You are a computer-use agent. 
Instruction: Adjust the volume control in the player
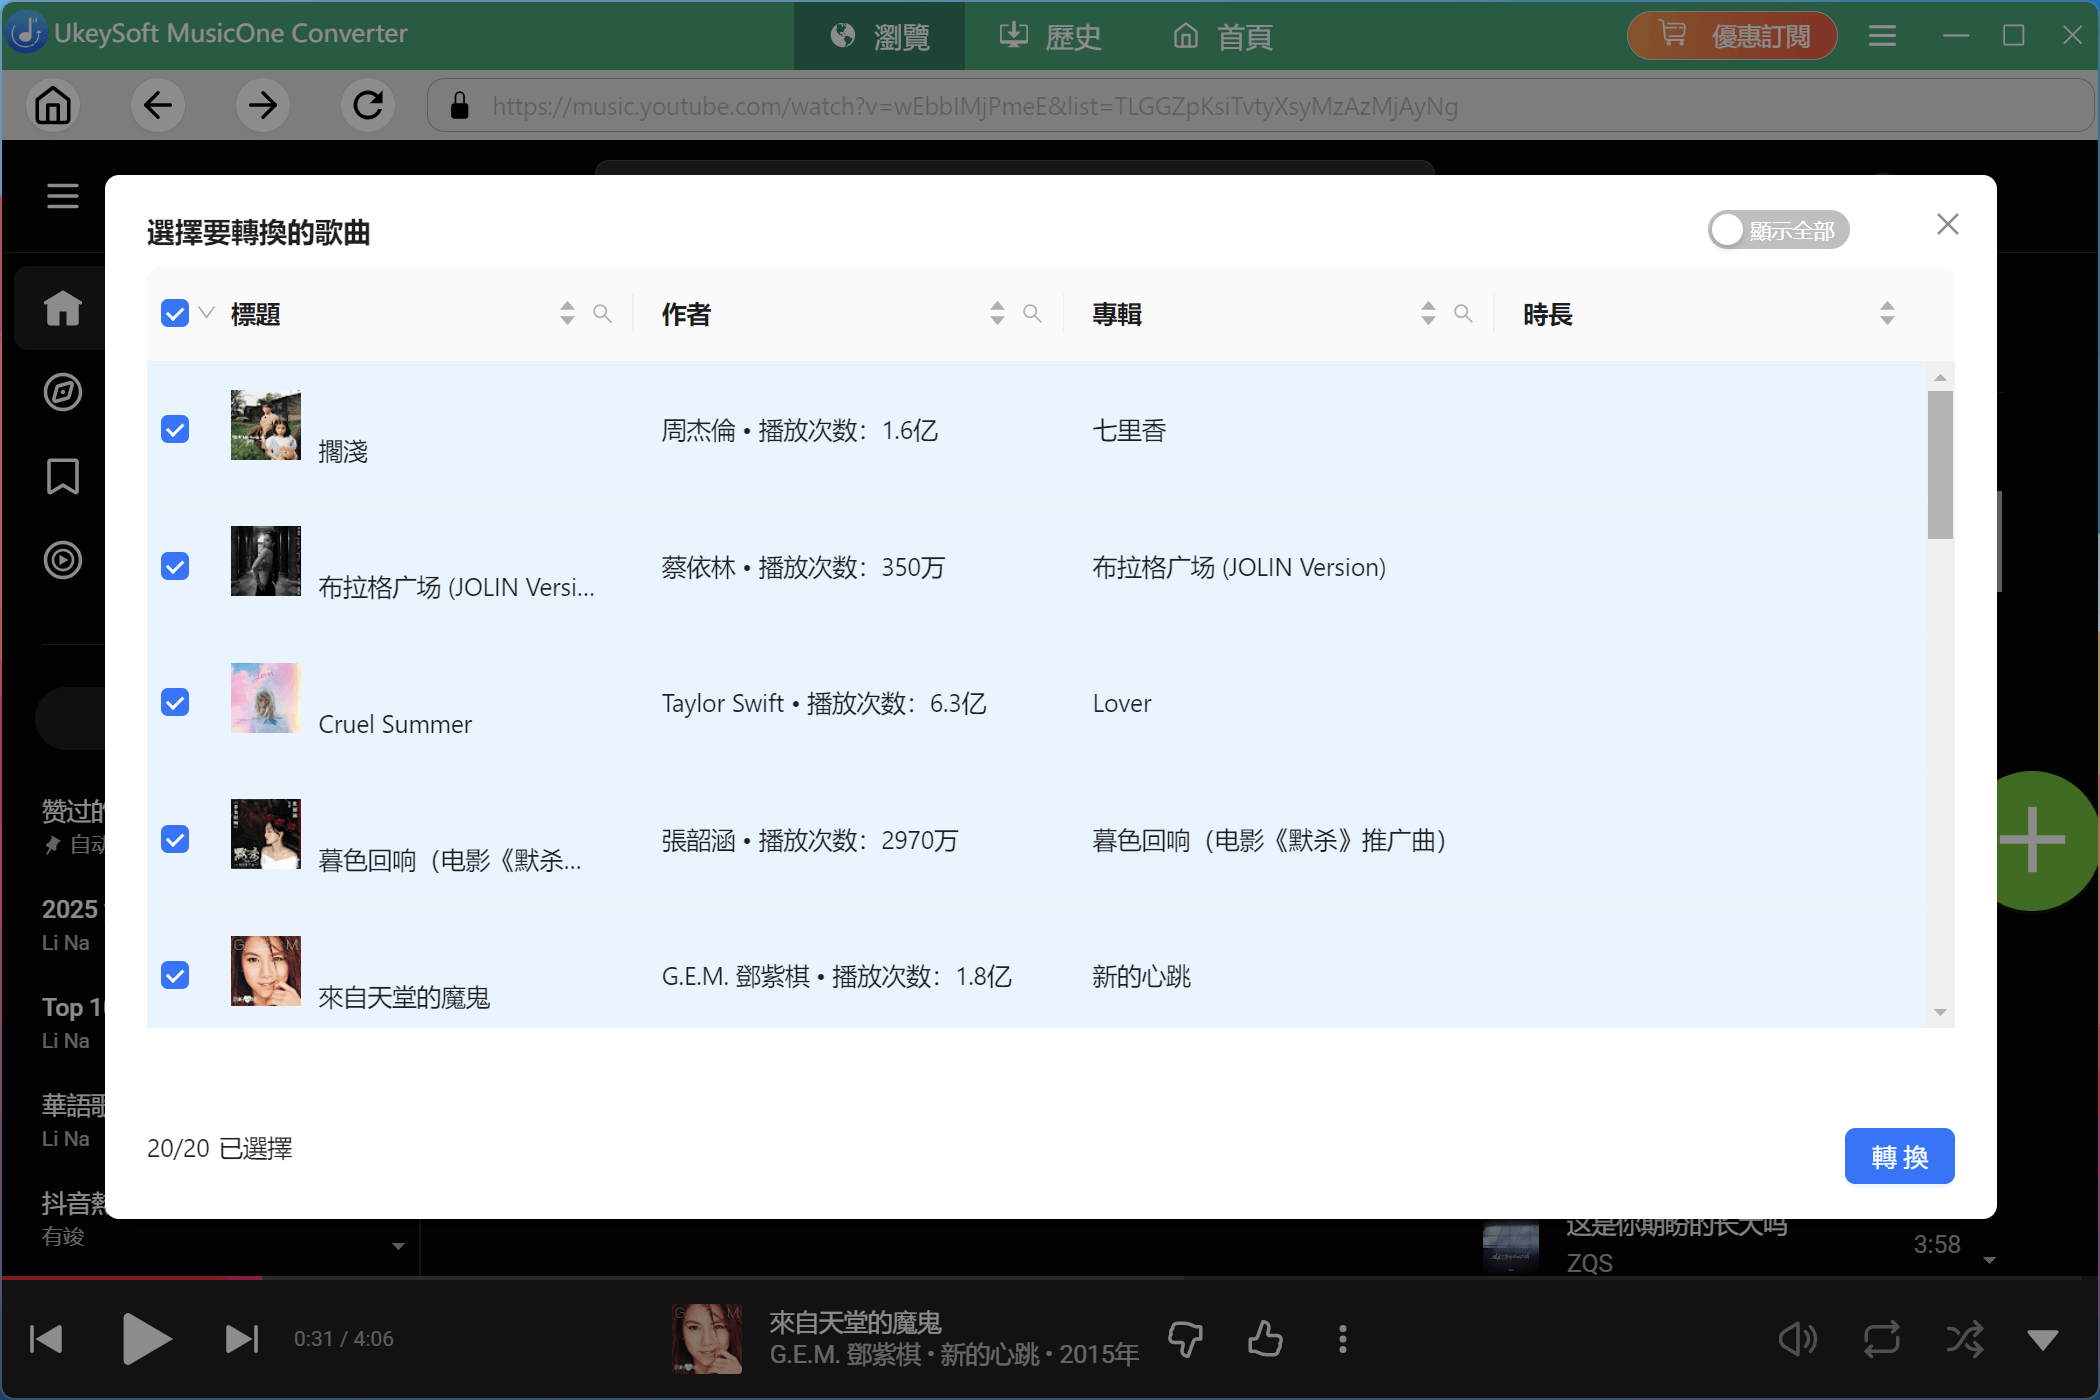coord(1798,1338)
